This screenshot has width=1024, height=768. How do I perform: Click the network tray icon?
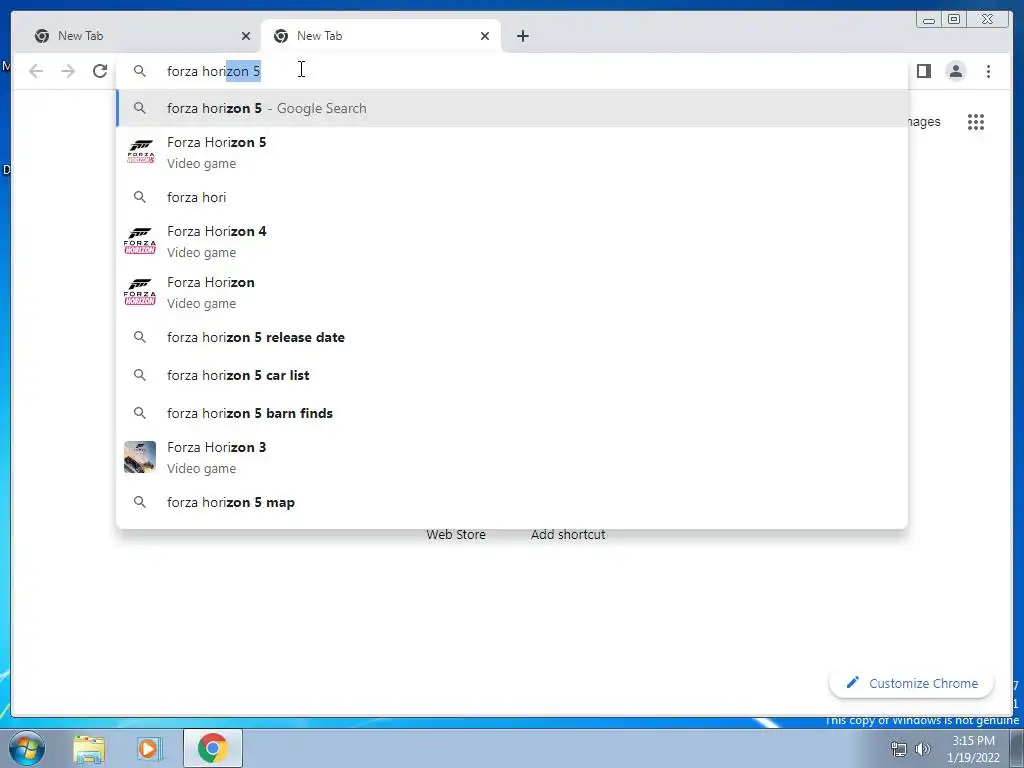(x=899, y=749)
